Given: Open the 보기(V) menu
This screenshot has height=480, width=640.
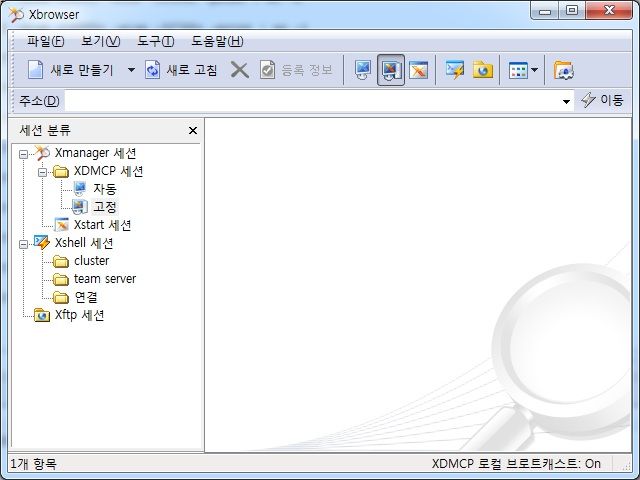Looking at the screenshot, I should [x=100, y=41].
